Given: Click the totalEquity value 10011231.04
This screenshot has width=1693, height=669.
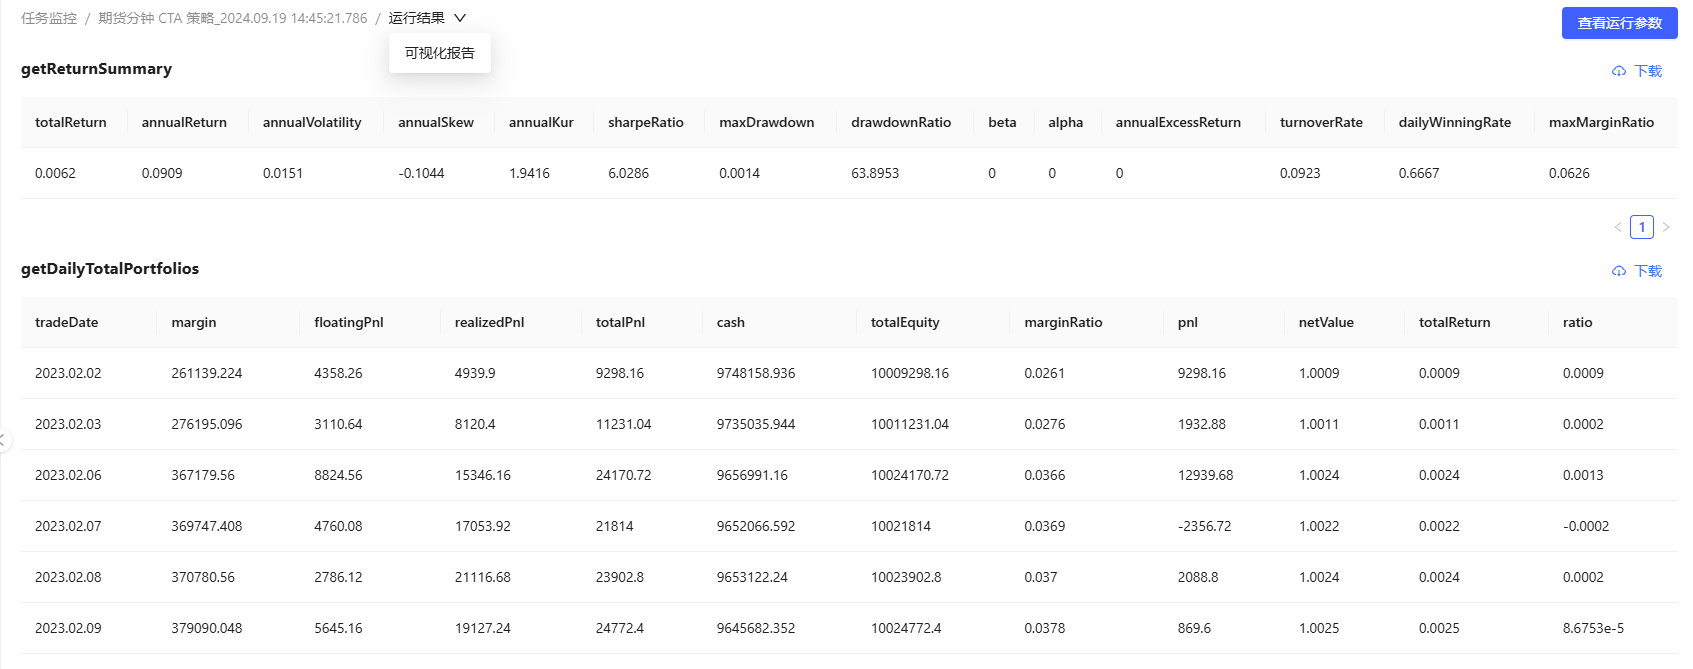Looking at the screenshot, I should (910, 424).
